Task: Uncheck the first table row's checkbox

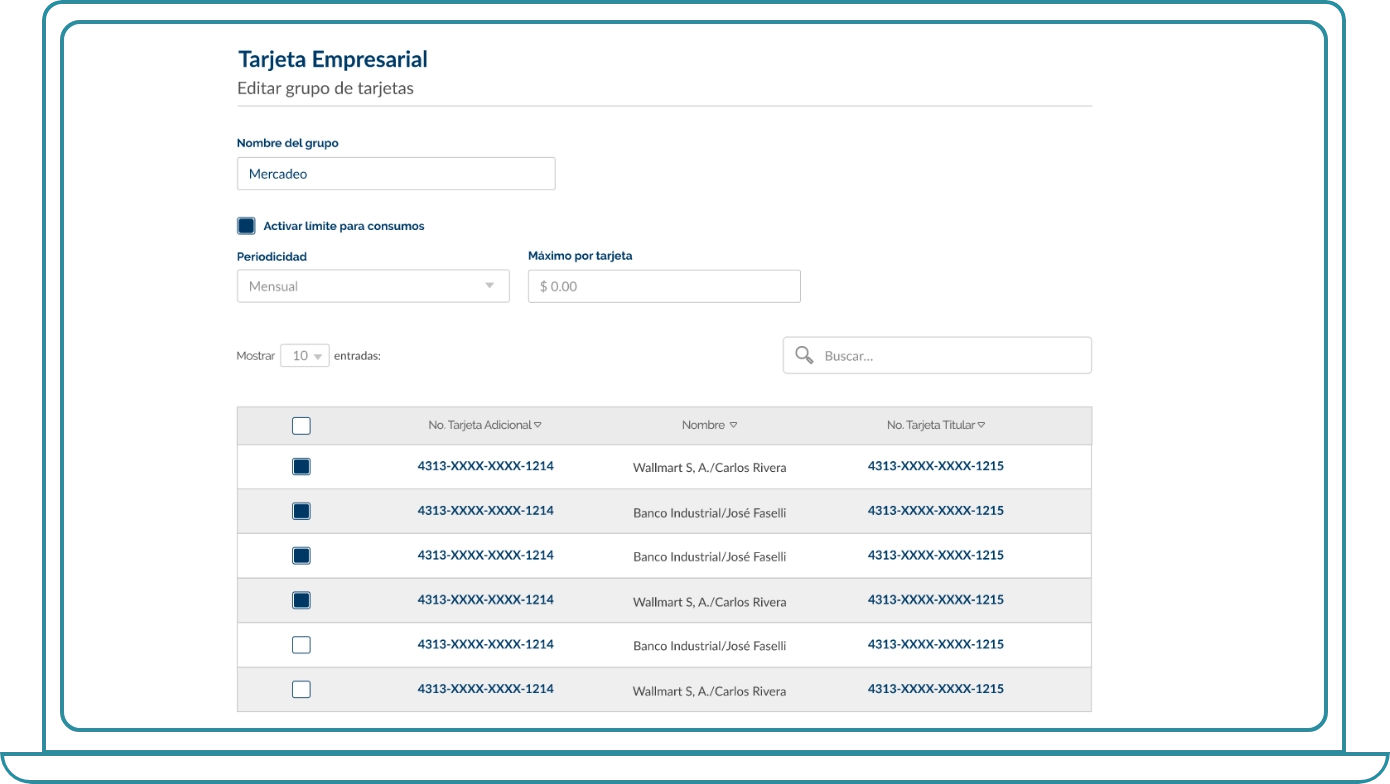Action: pos(301,466)
